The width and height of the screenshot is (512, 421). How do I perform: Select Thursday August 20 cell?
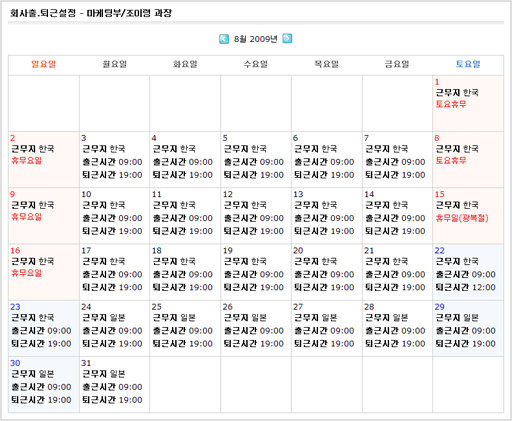[x=327, y=272]
